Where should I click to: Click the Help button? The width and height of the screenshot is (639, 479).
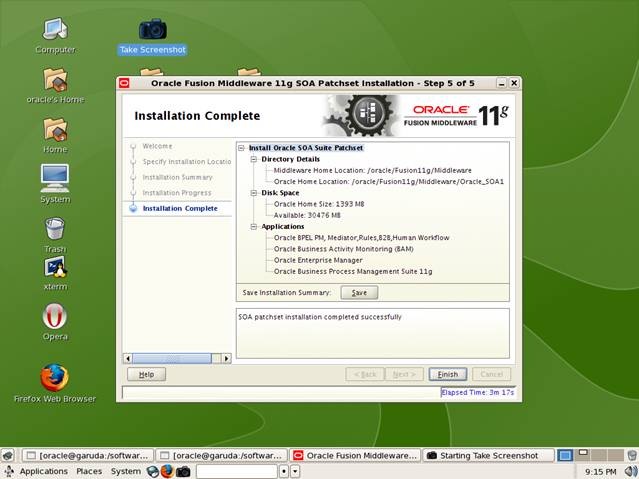[x=146, y=374]
